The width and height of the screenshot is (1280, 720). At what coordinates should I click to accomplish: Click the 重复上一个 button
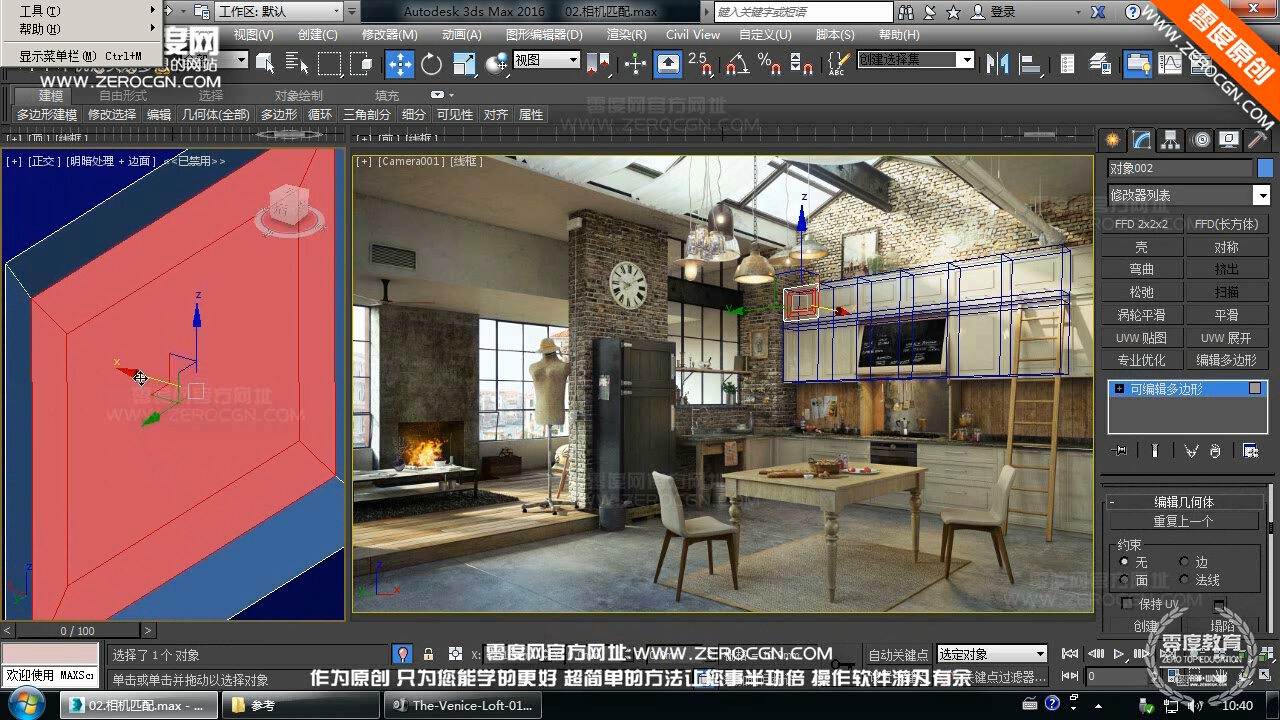[x=1183, y=521]
